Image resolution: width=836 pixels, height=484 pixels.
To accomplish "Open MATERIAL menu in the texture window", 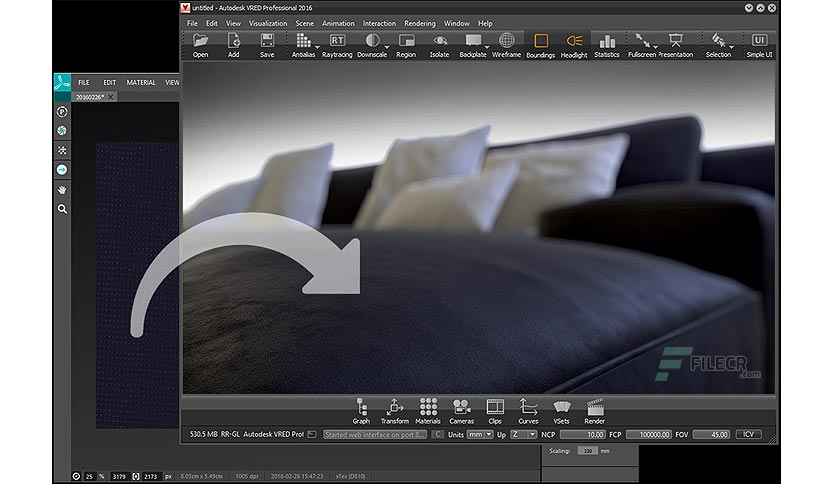I will [141, 83].
